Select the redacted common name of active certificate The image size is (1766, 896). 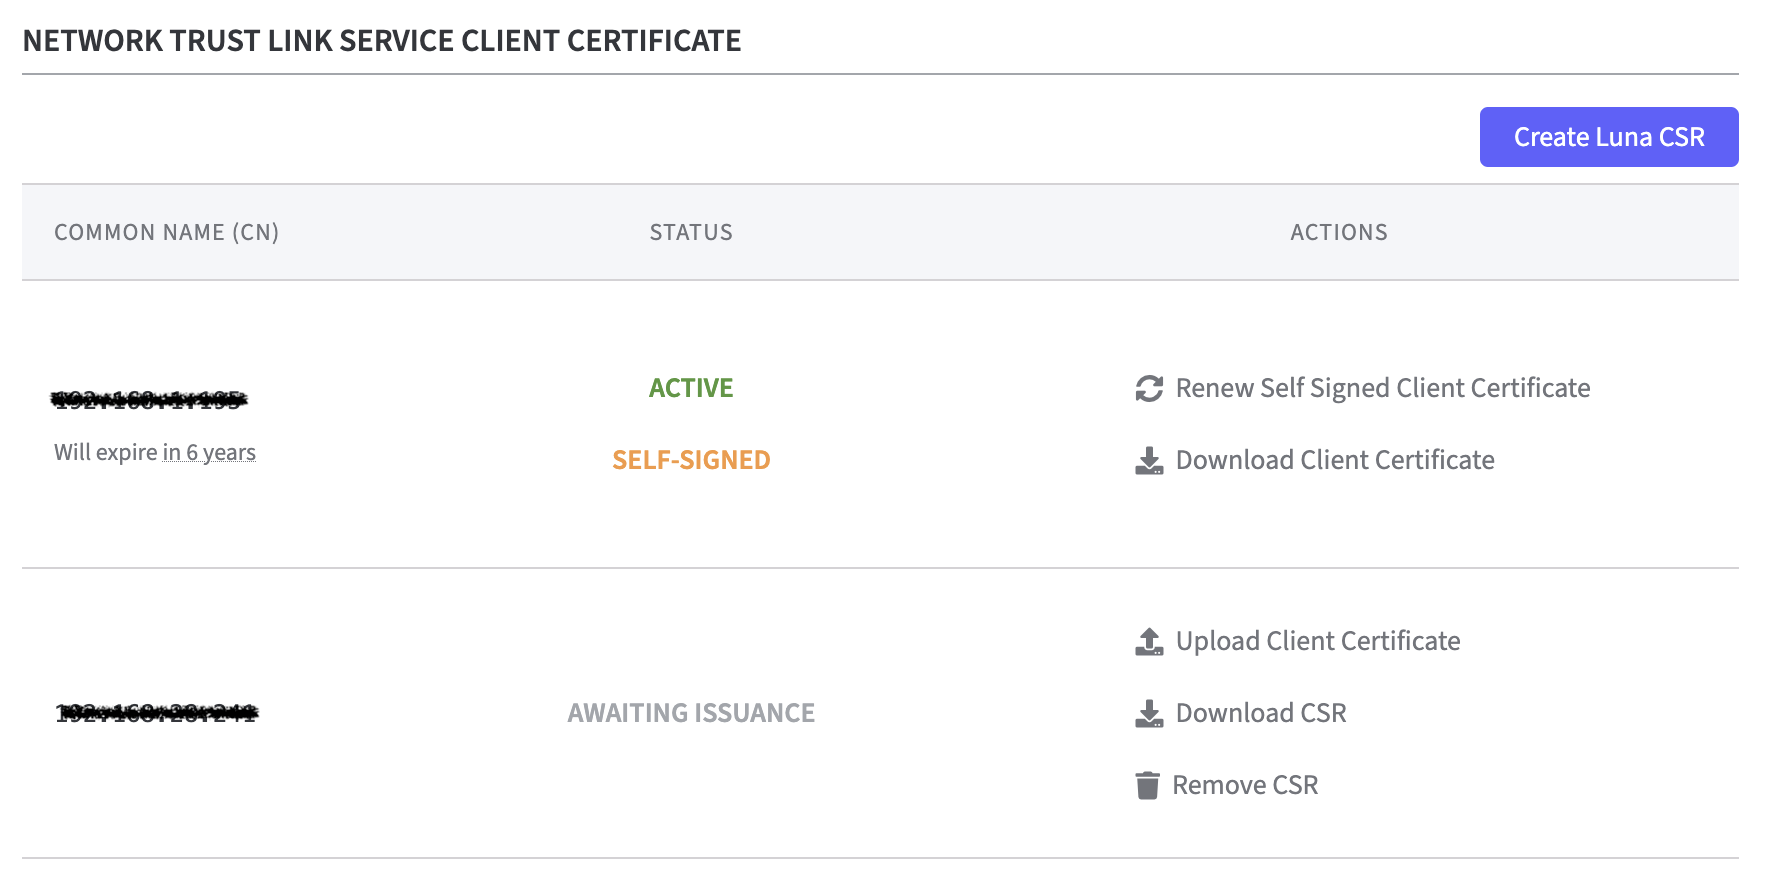click(149, 400)
